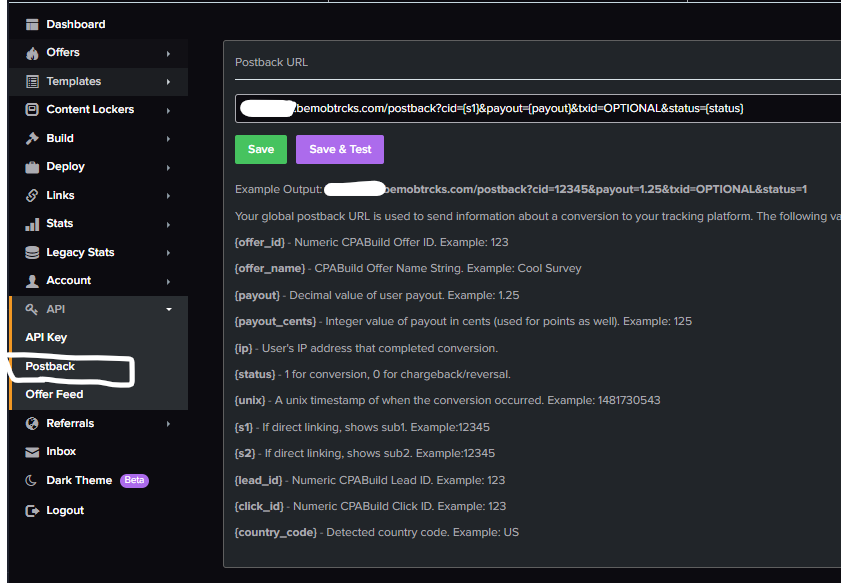This screenshot has width=841, height=583.
Task: Click the {payout} variable text
Action: pos(257,296)
